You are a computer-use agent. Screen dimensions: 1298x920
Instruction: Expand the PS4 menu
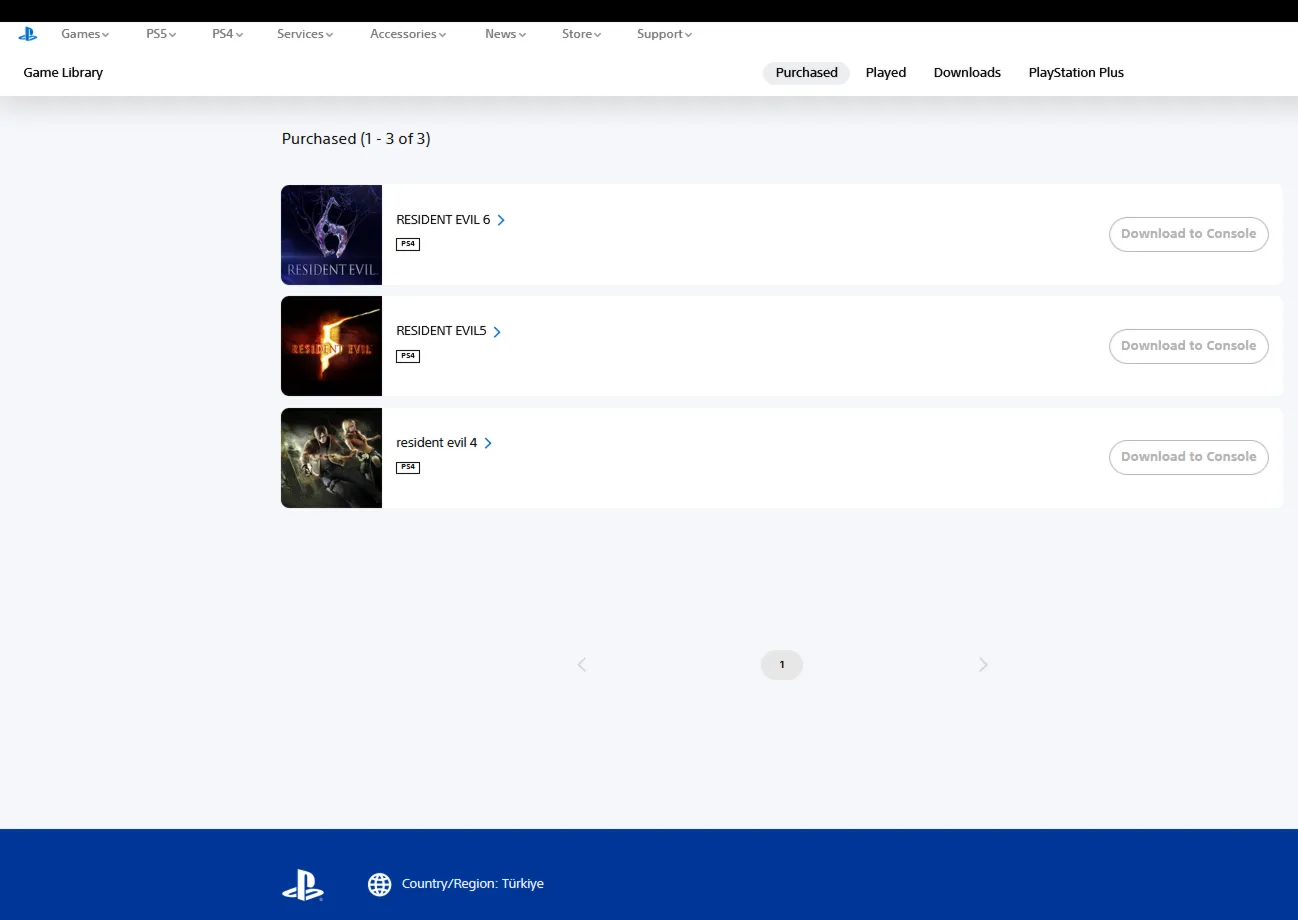coord(227,34)
